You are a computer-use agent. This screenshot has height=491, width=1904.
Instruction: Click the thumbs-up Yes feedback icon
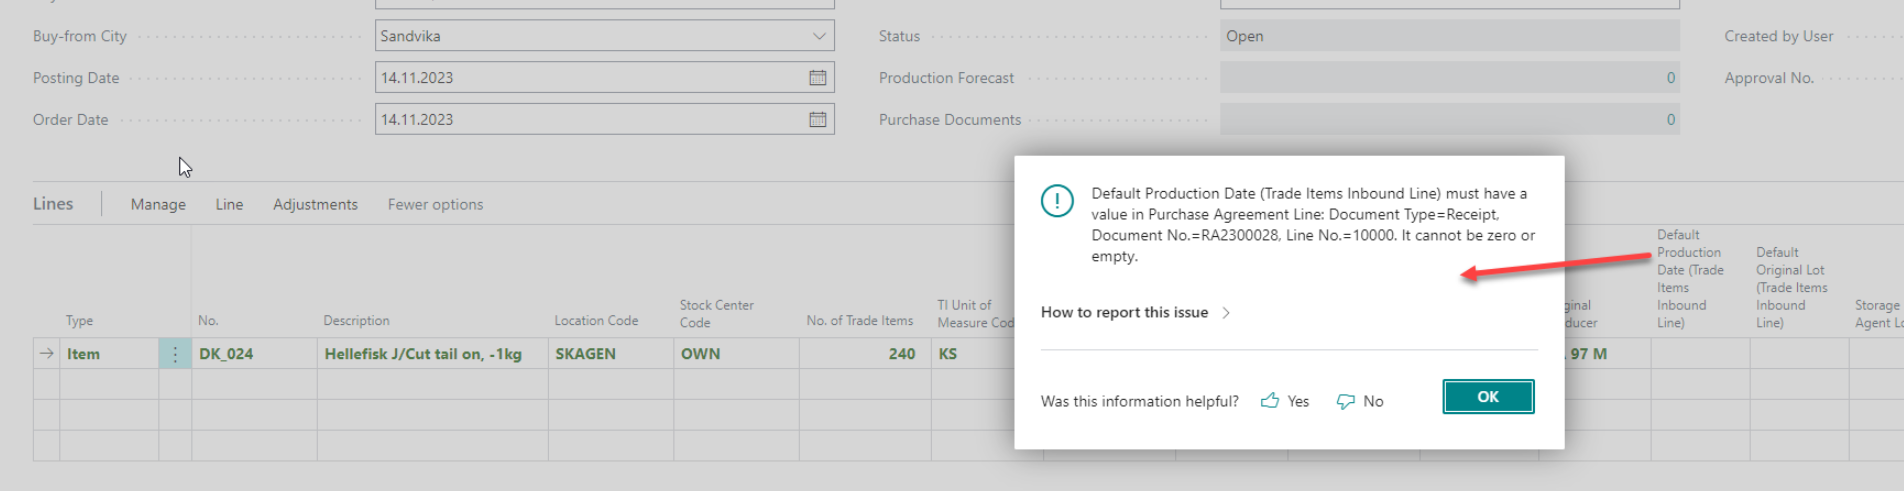(1270, 401)
